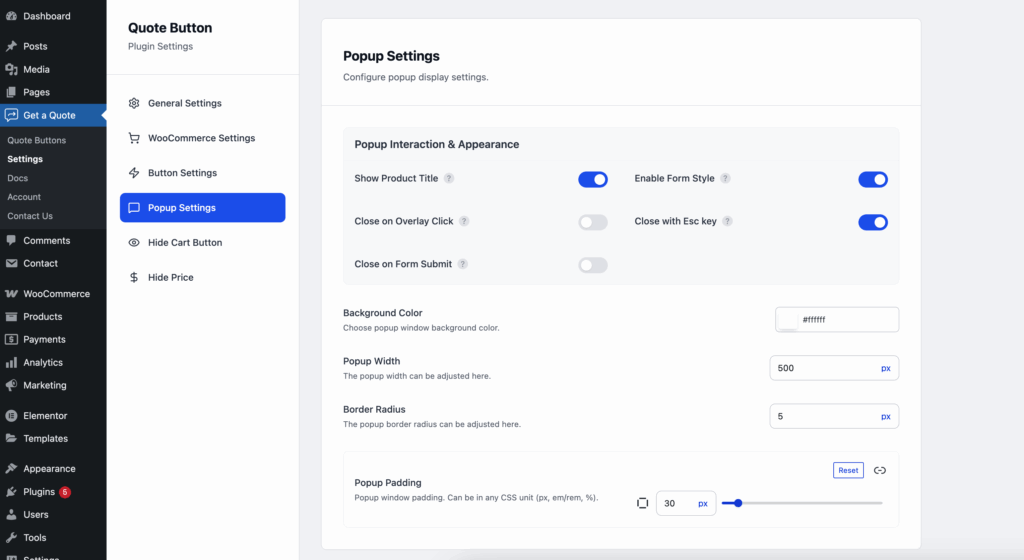Click the gear icon for General Settings
This screenshot has height=560, width=1024.
[134, 103]
